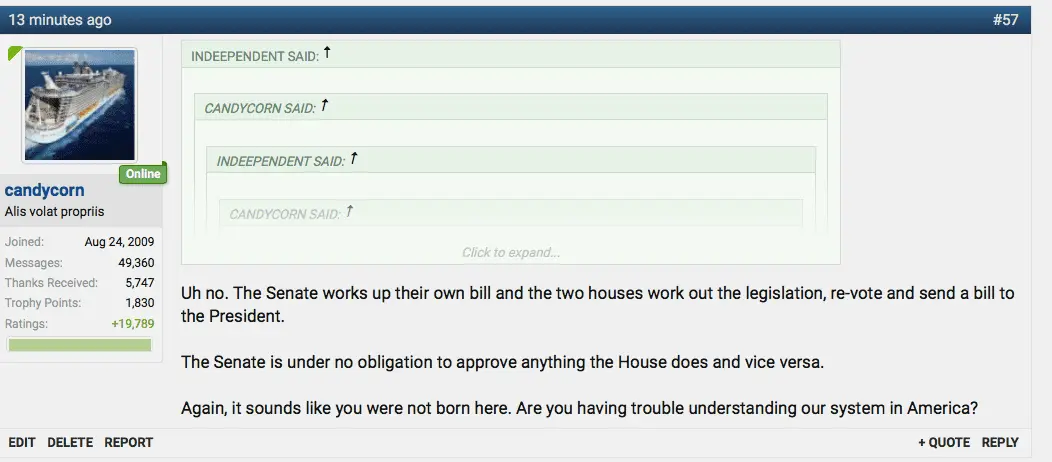Click the 13 minutes ago timestamp

tap(60, 20)
